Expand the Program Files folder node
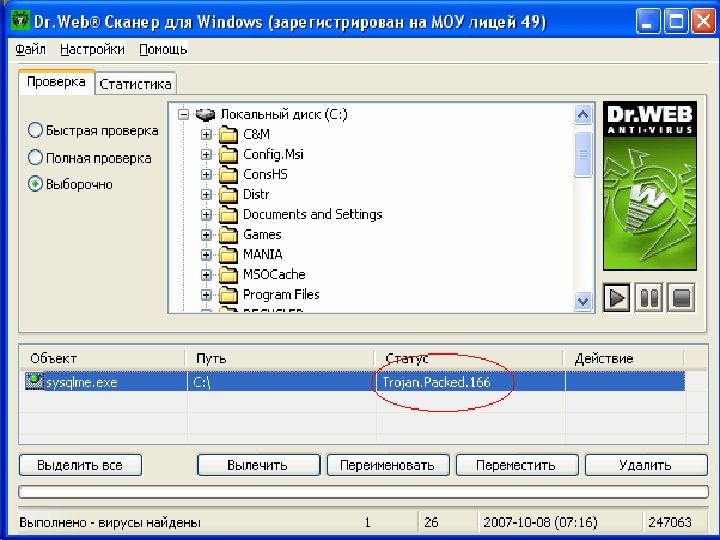Screen dimensions: 720x540 click(x=206, y=294)
